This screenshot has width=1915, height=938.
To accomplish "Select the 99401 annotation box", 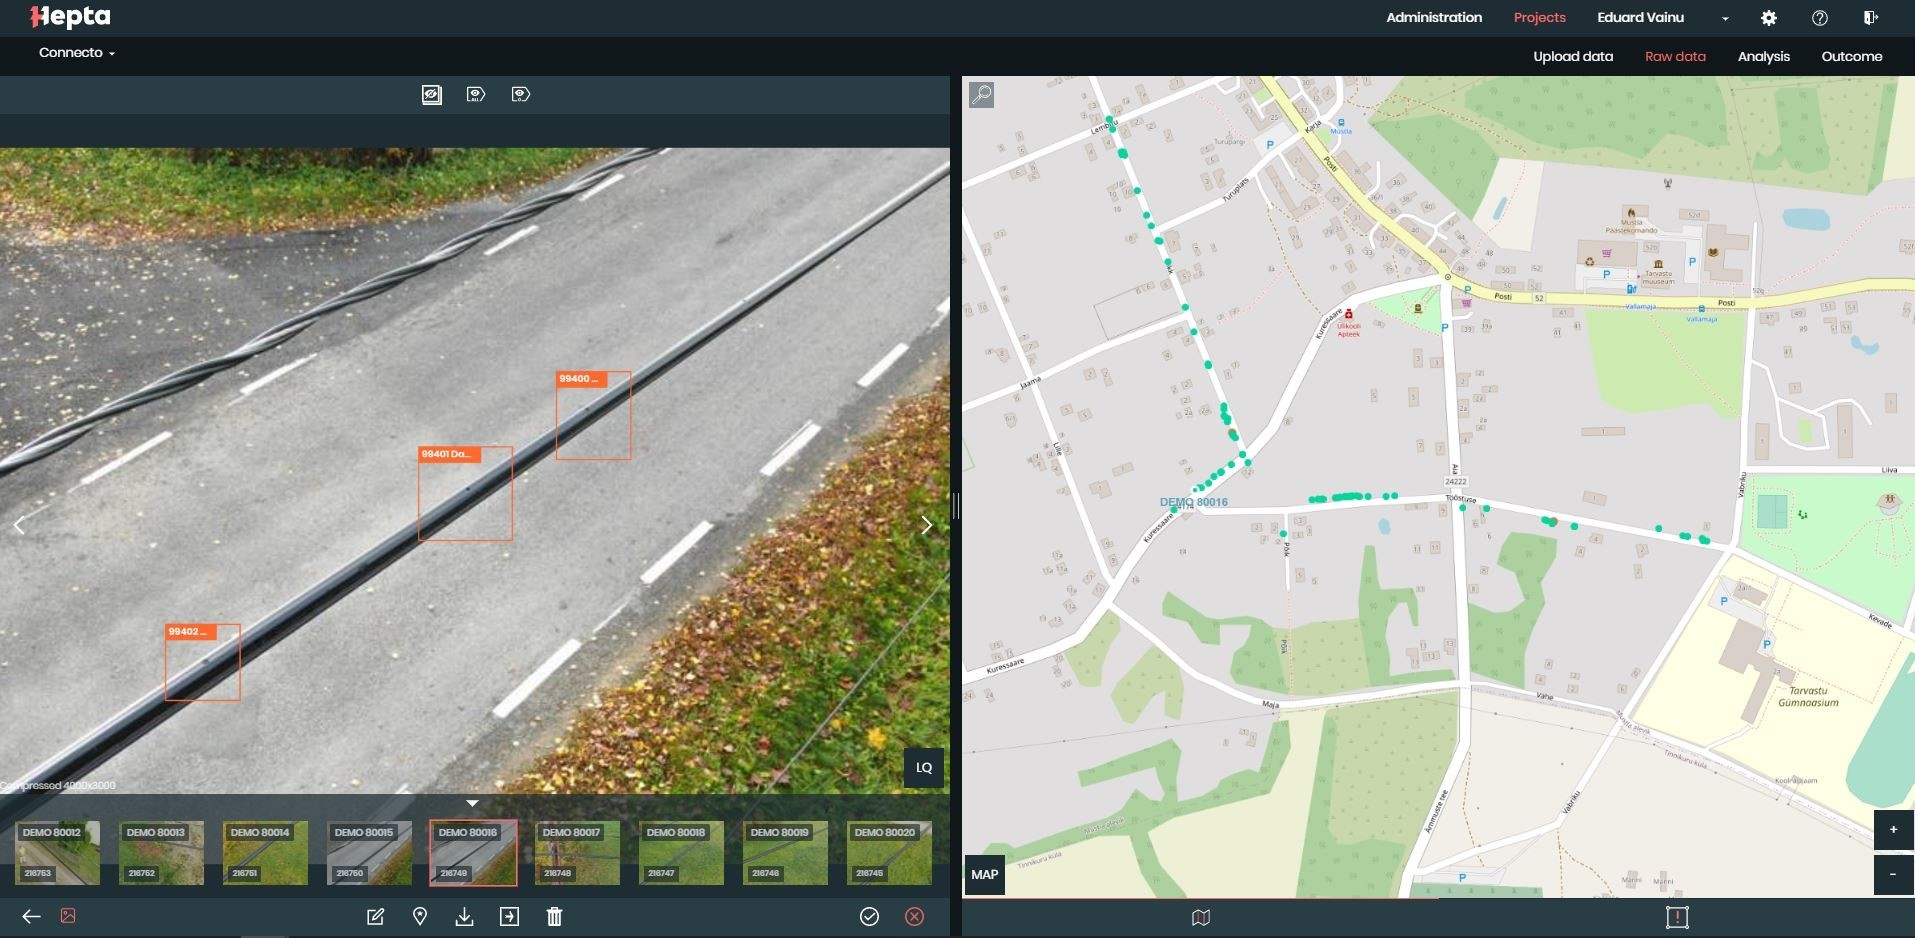I will coord(465,494).
